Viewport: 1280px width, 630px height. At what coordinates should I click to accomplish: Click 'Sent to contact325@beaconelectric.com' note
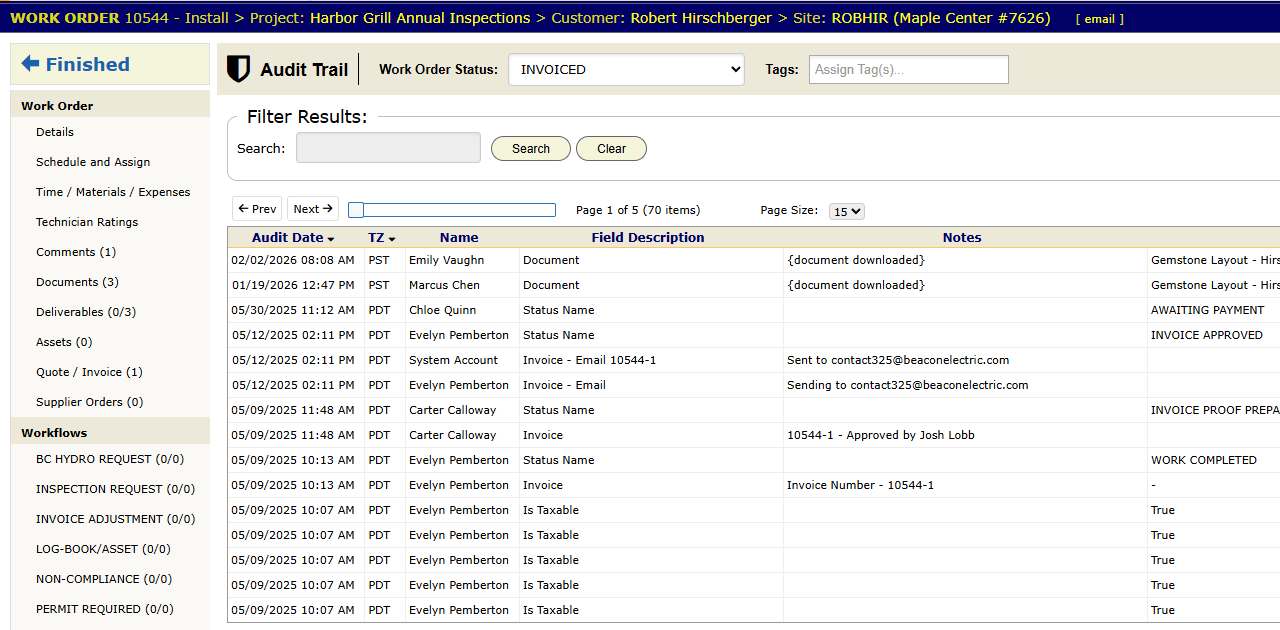898,360
